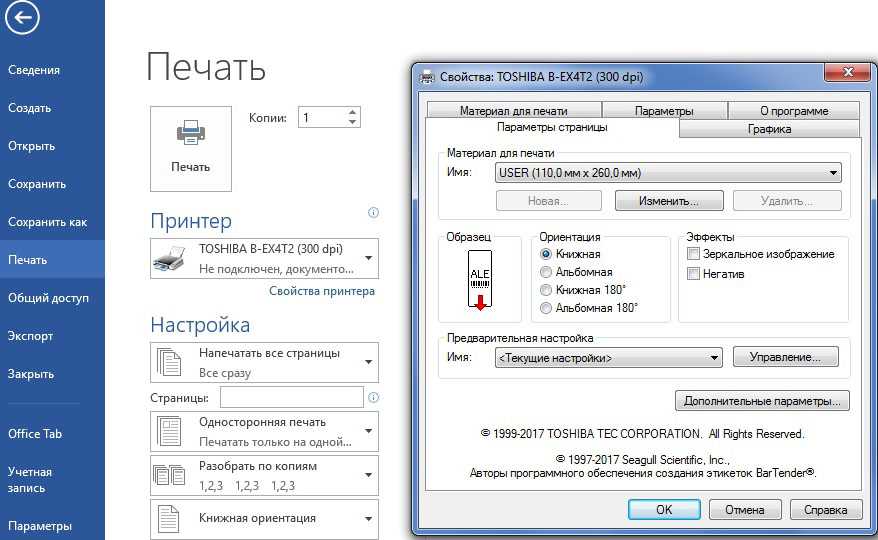Image resolution: width=878 pixels, height=540 pixels.
Task: Switch to the Графика tab
Action: tap(769, 129)
